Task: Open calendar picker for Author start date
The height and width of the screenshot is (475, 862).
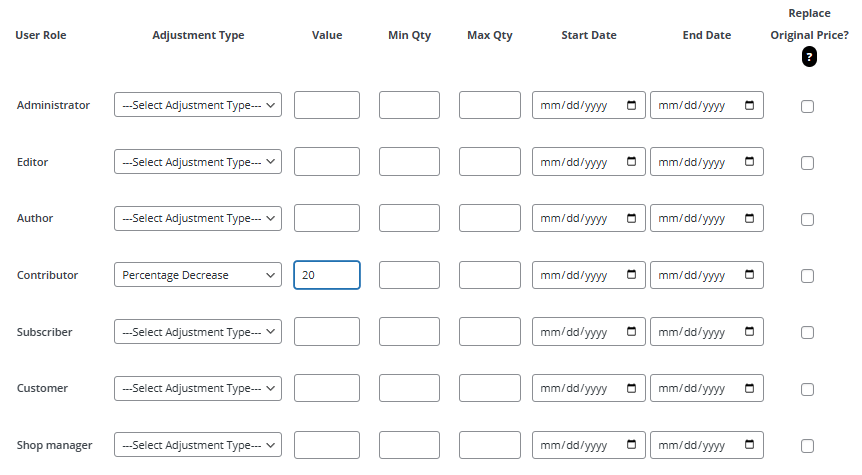Action: point(631,219)
